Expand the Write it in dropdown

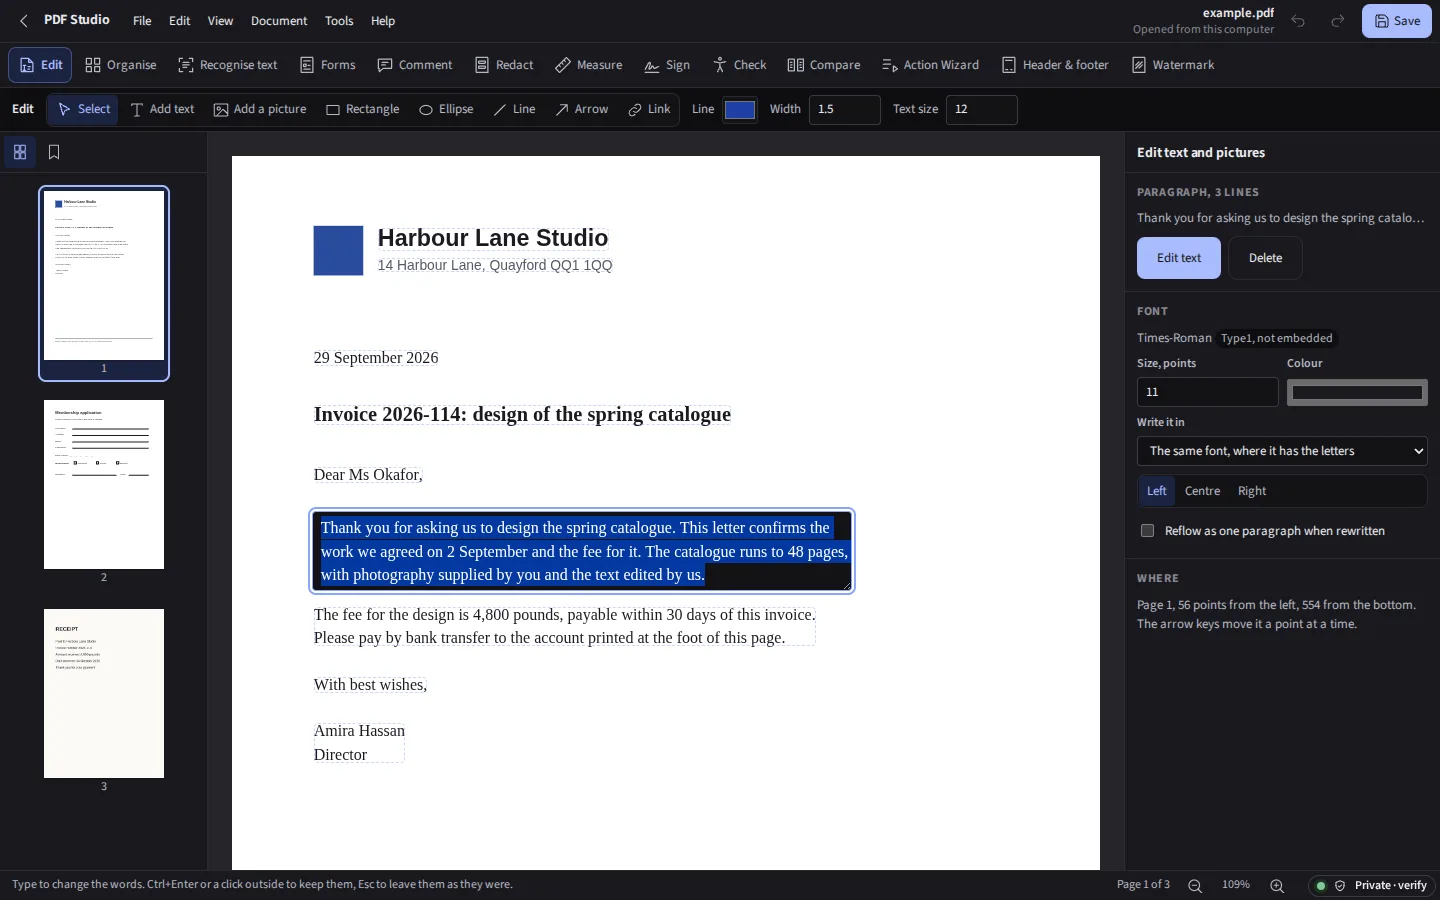tap(1282, 451)
